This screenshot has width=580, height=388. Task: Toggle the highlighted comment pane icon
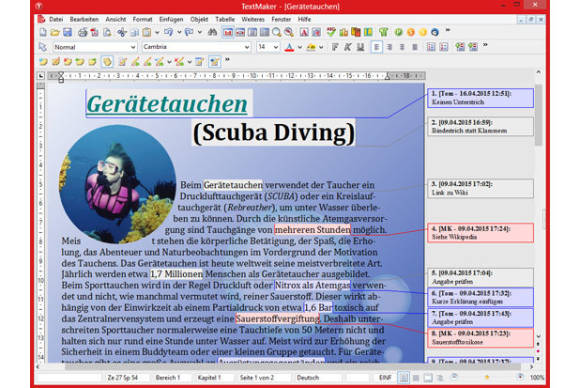[107, 62]
